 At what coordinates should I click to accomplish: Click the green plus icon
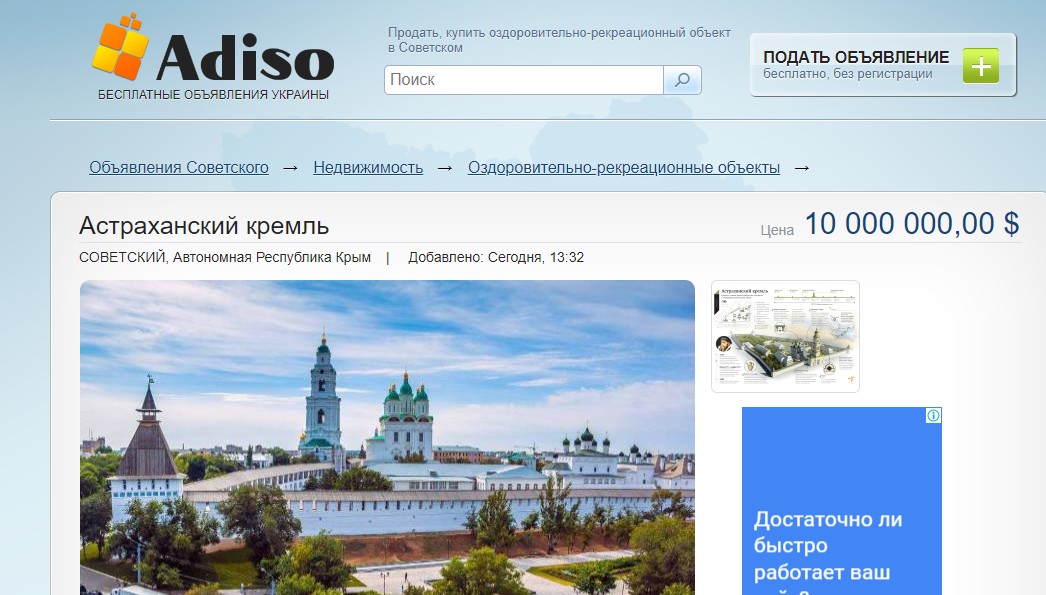[x=980, y=66]
